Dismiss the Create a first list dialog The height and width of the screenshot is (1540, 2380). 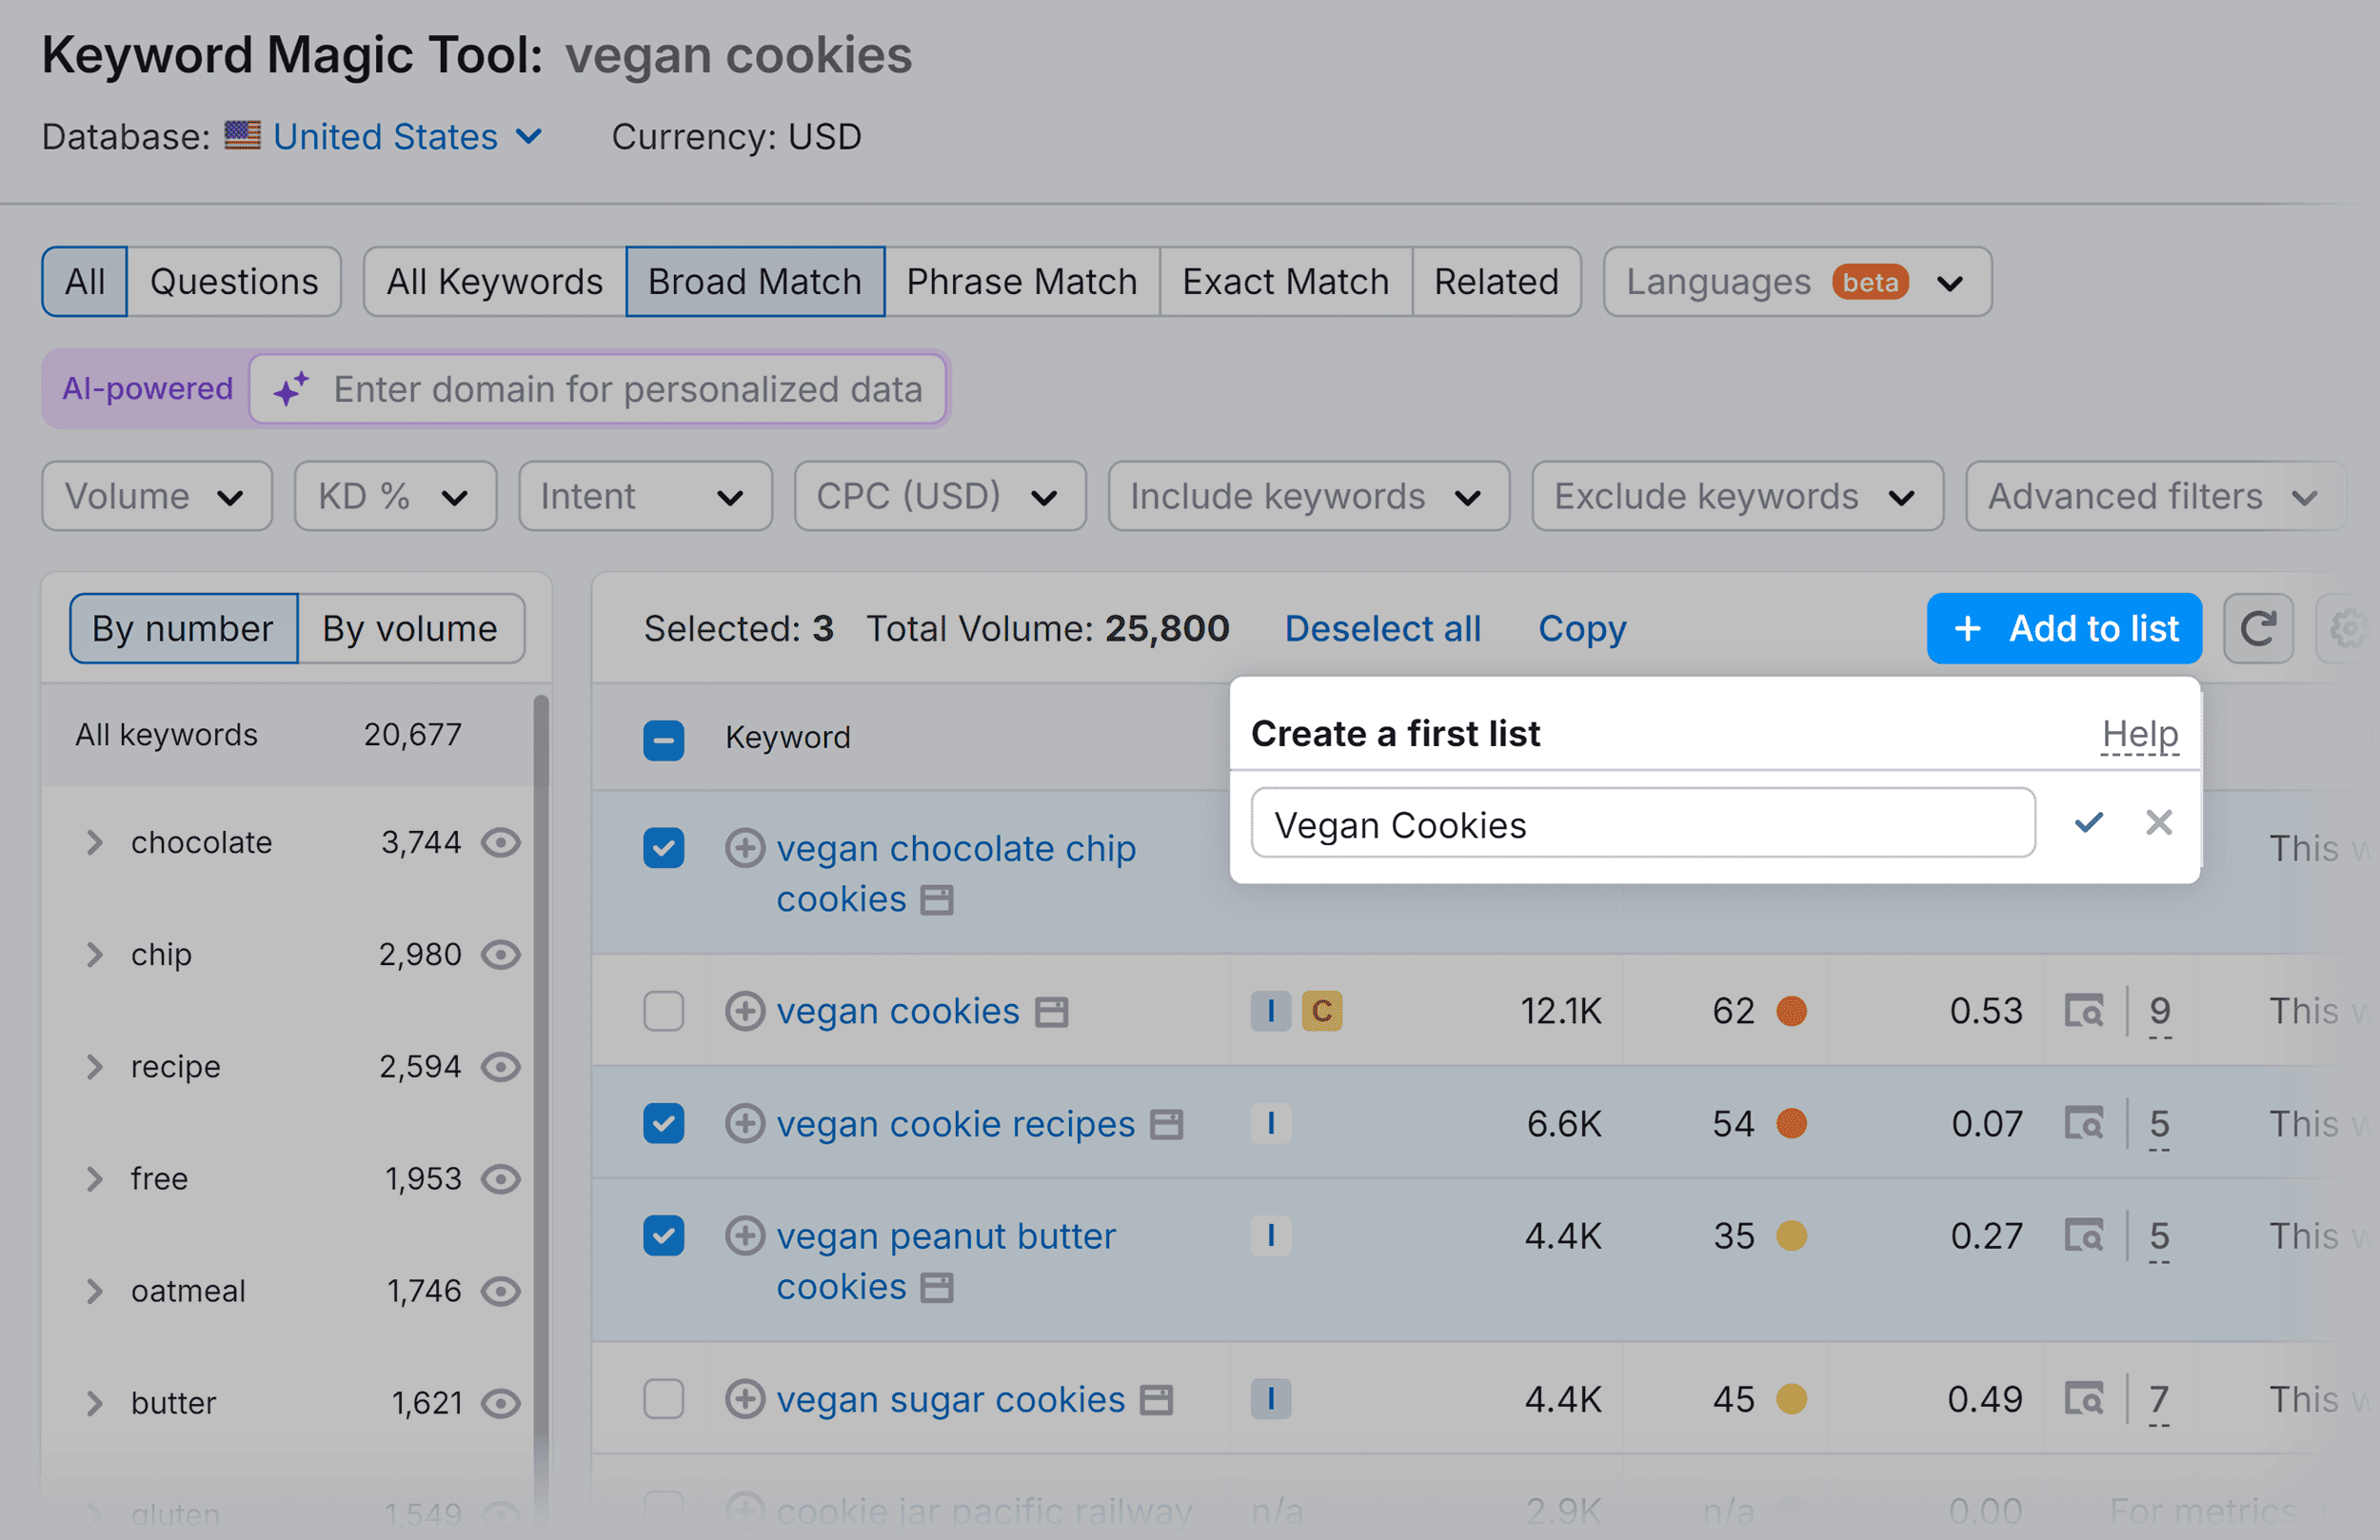tap(2160, 822)
